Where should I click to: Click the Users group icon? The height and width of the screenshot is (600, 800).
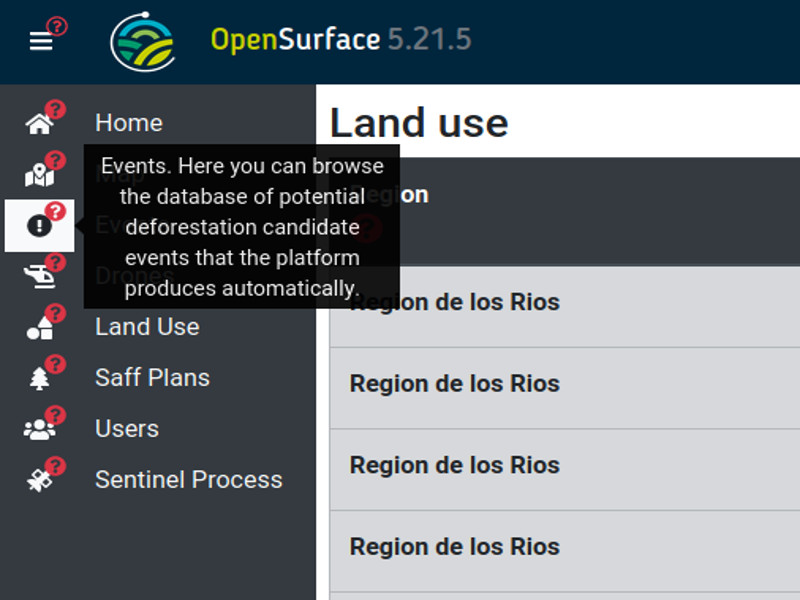(x=39, y=430)
